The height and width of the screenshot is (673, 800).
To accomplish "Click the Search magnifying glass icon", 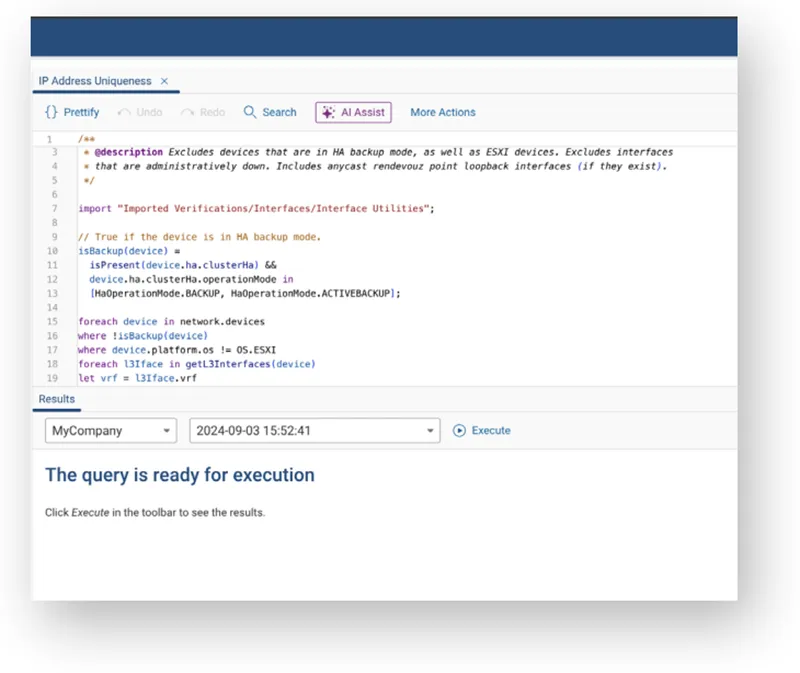I will (250, 113).
